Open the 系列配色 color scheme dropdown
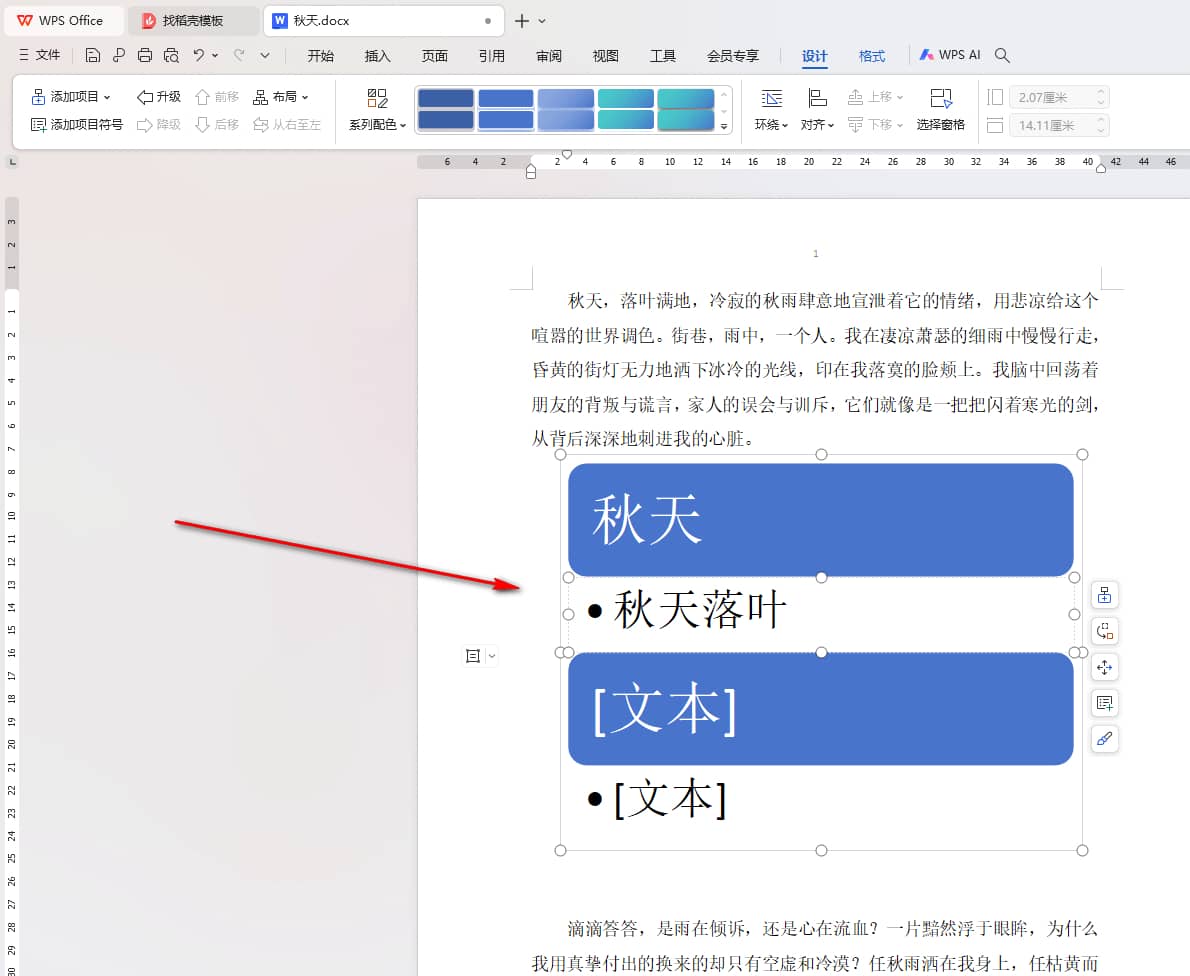 [377, 110]
